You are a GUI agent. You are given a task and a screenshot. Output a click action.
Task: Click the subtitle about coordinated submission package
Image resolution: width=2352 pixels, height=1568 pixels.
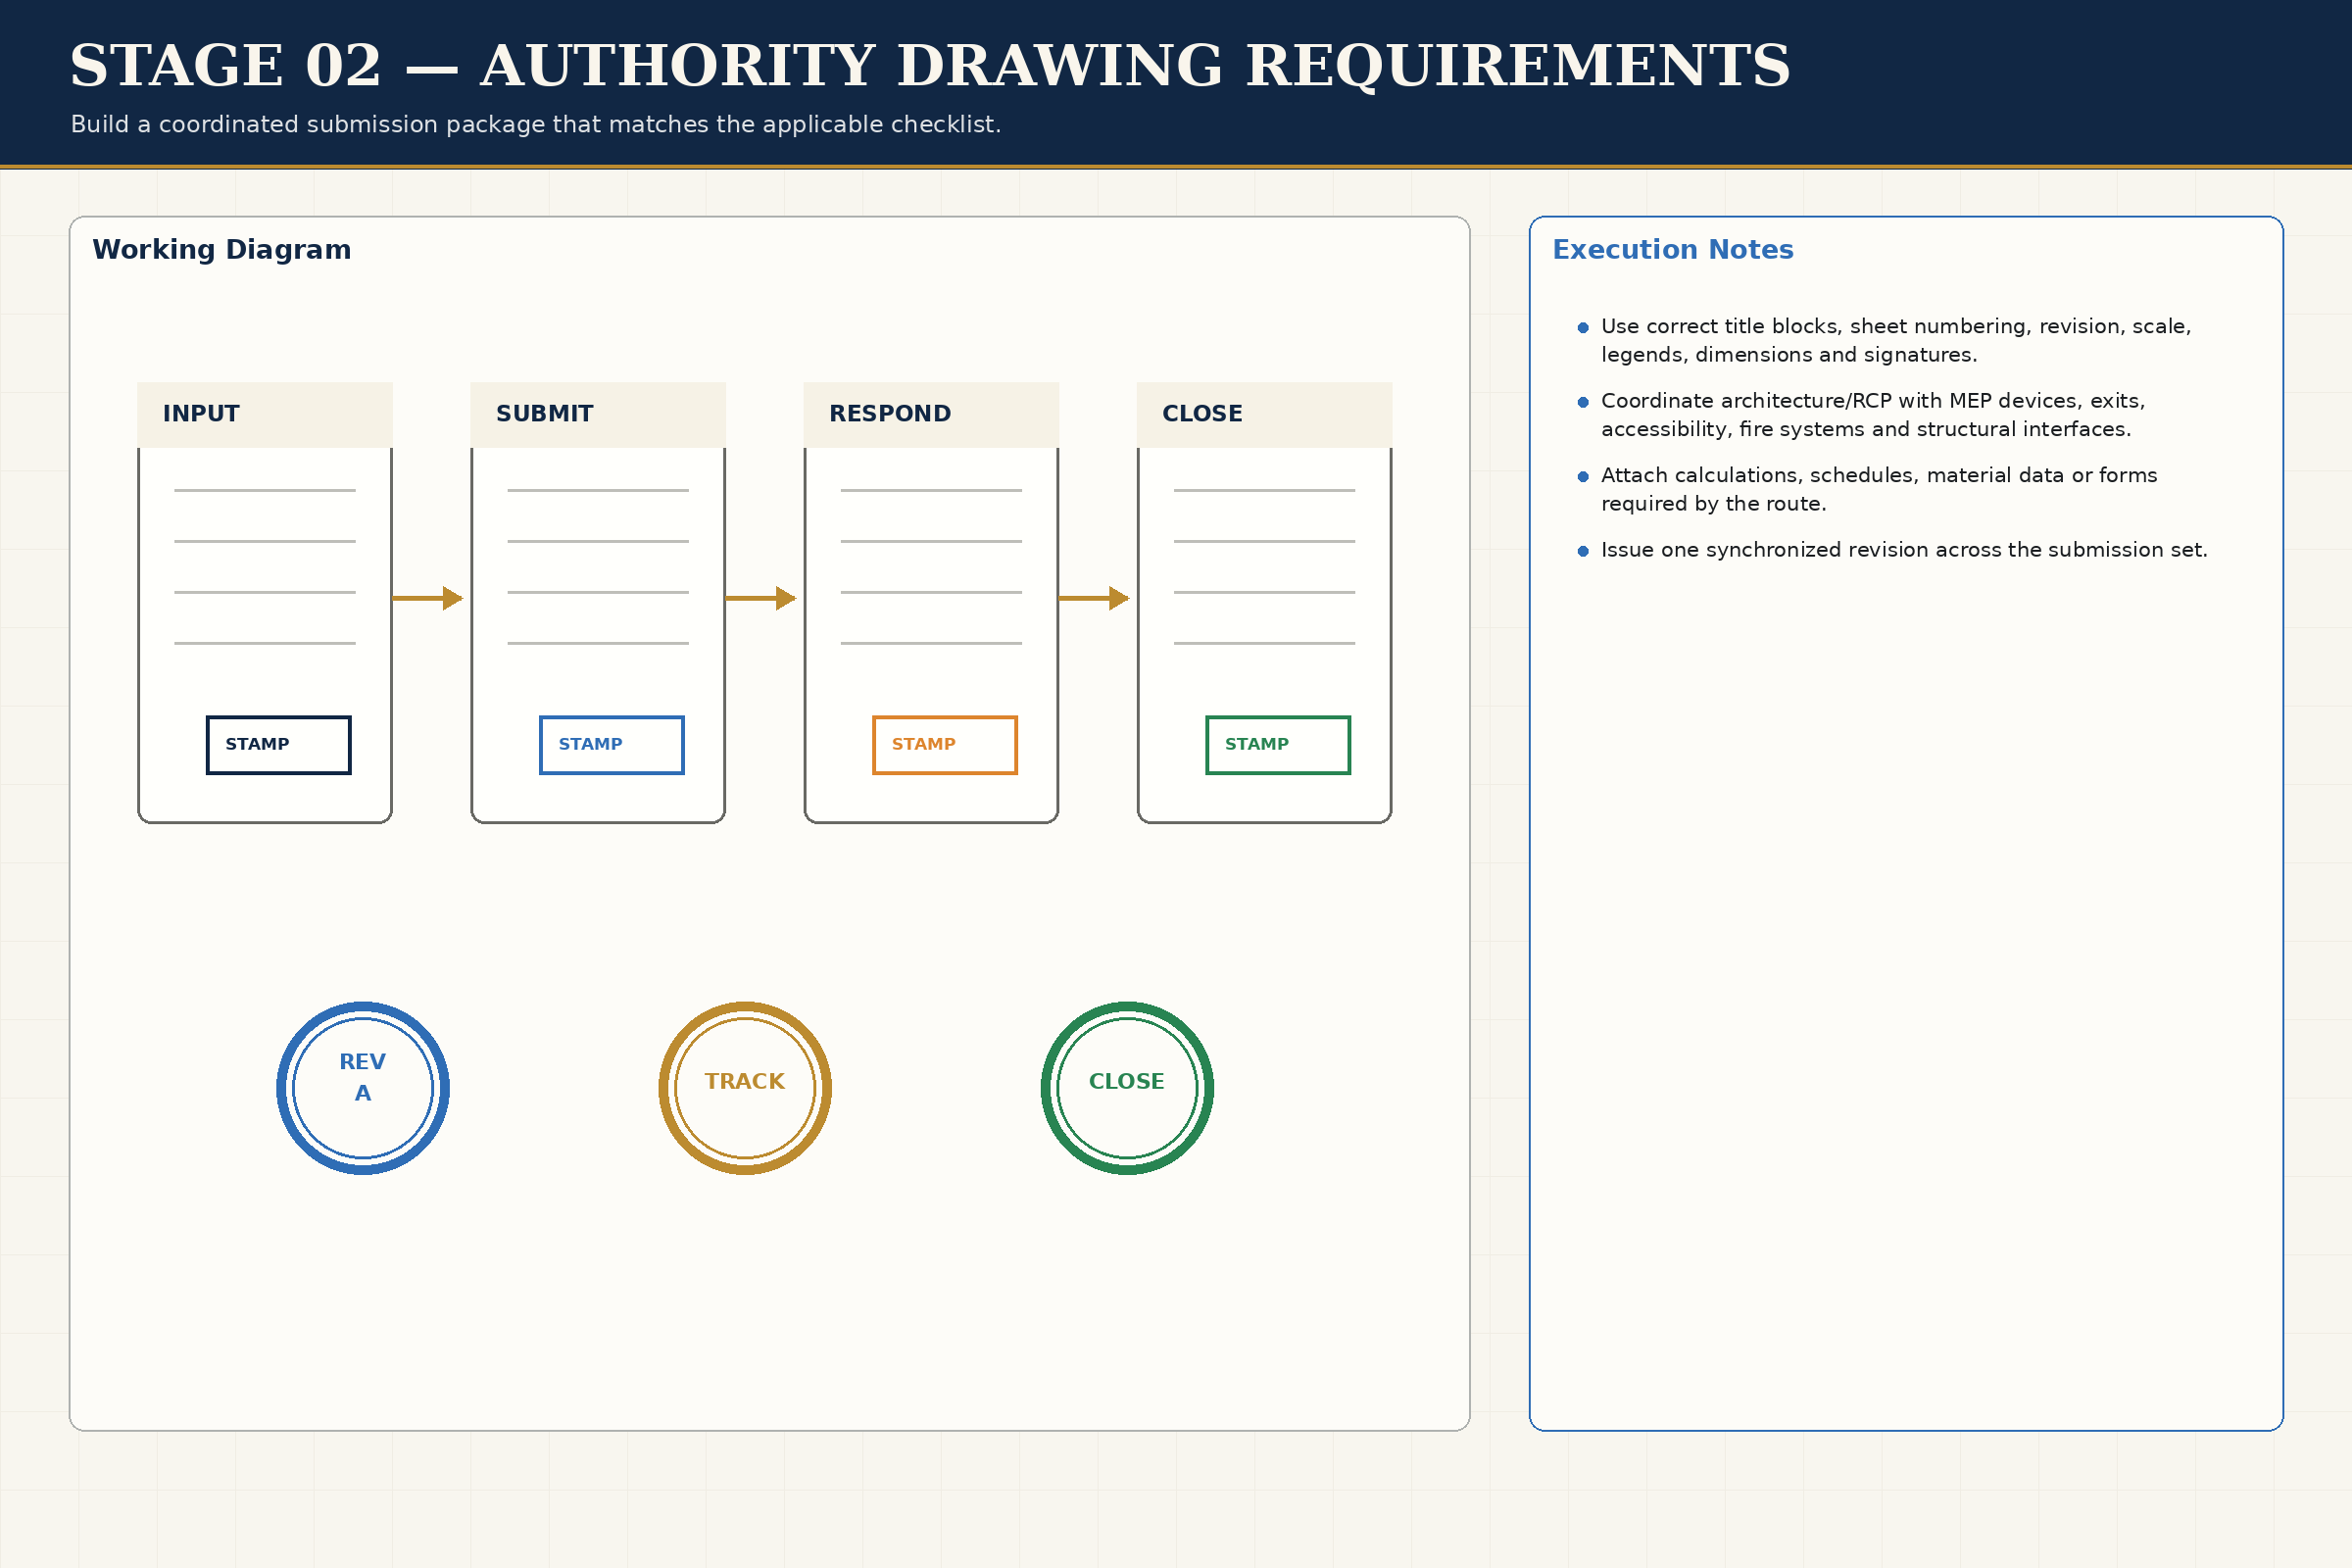coord(536,125)
